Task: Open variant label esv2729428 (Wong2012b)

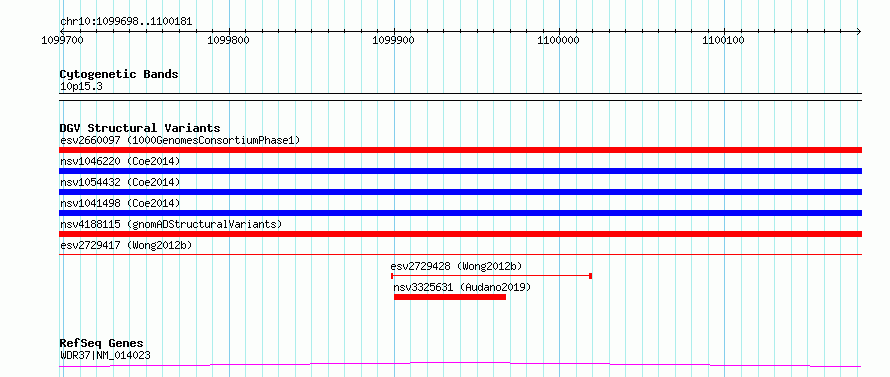Action: (456, 266)
